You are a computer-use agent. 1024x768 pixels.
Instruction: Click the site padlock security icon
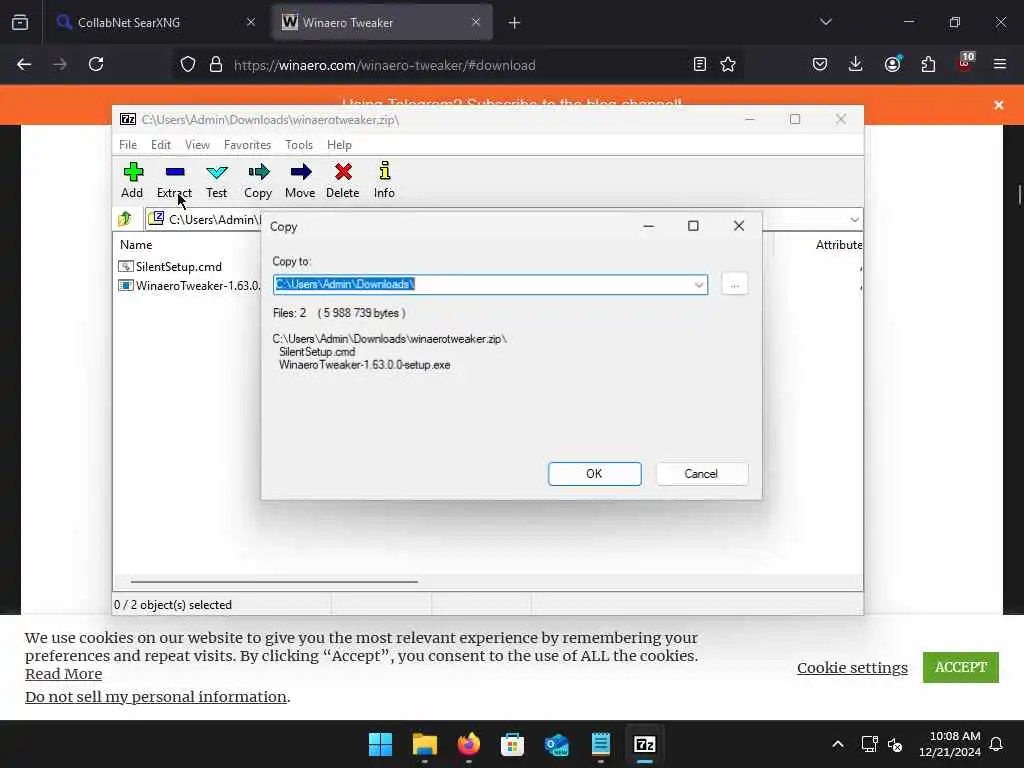click(216, 65)
